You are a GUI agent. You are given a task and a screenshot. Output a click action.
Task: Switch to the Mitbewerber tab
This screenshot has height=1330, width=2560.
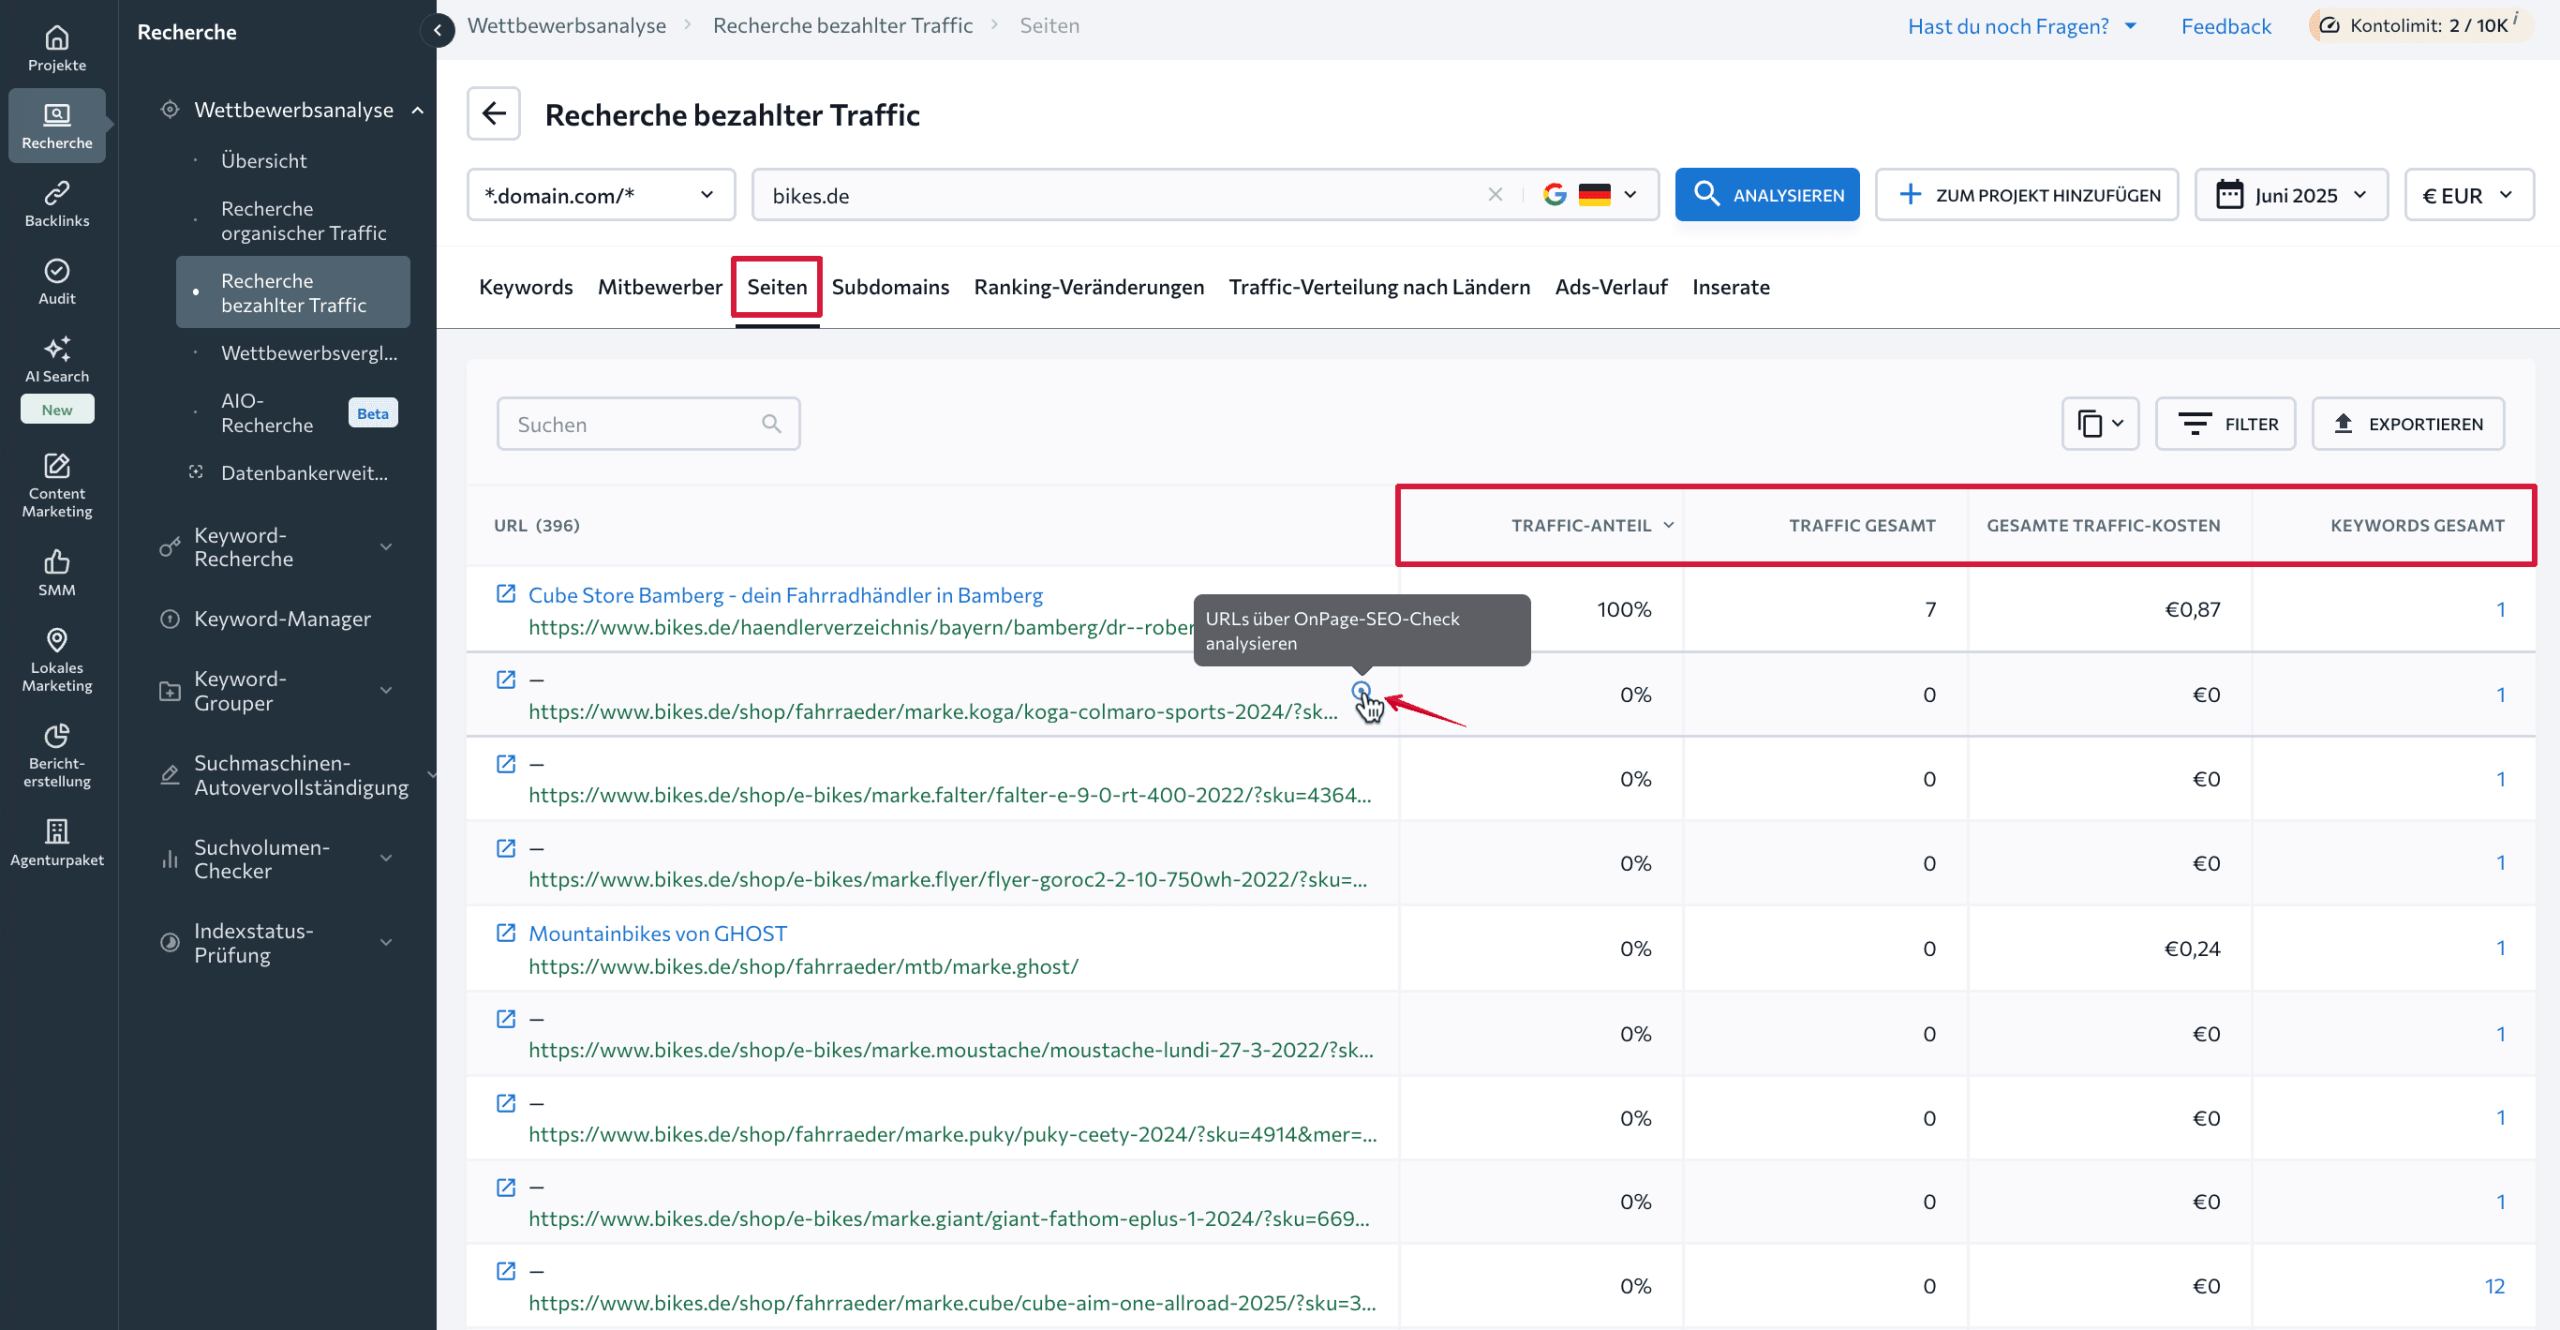tap(660, 287)
